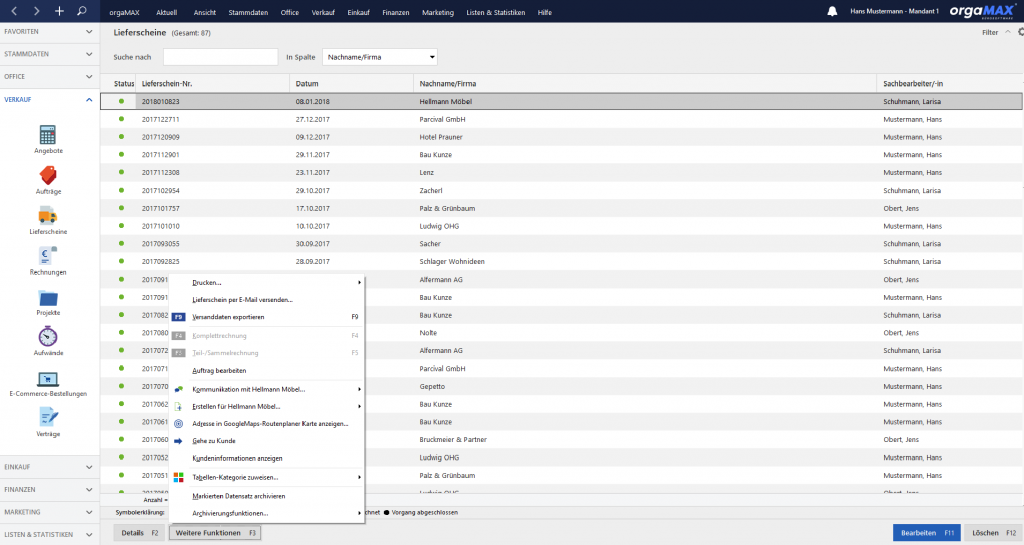Open the Verträge module icon

coord(48,418)
